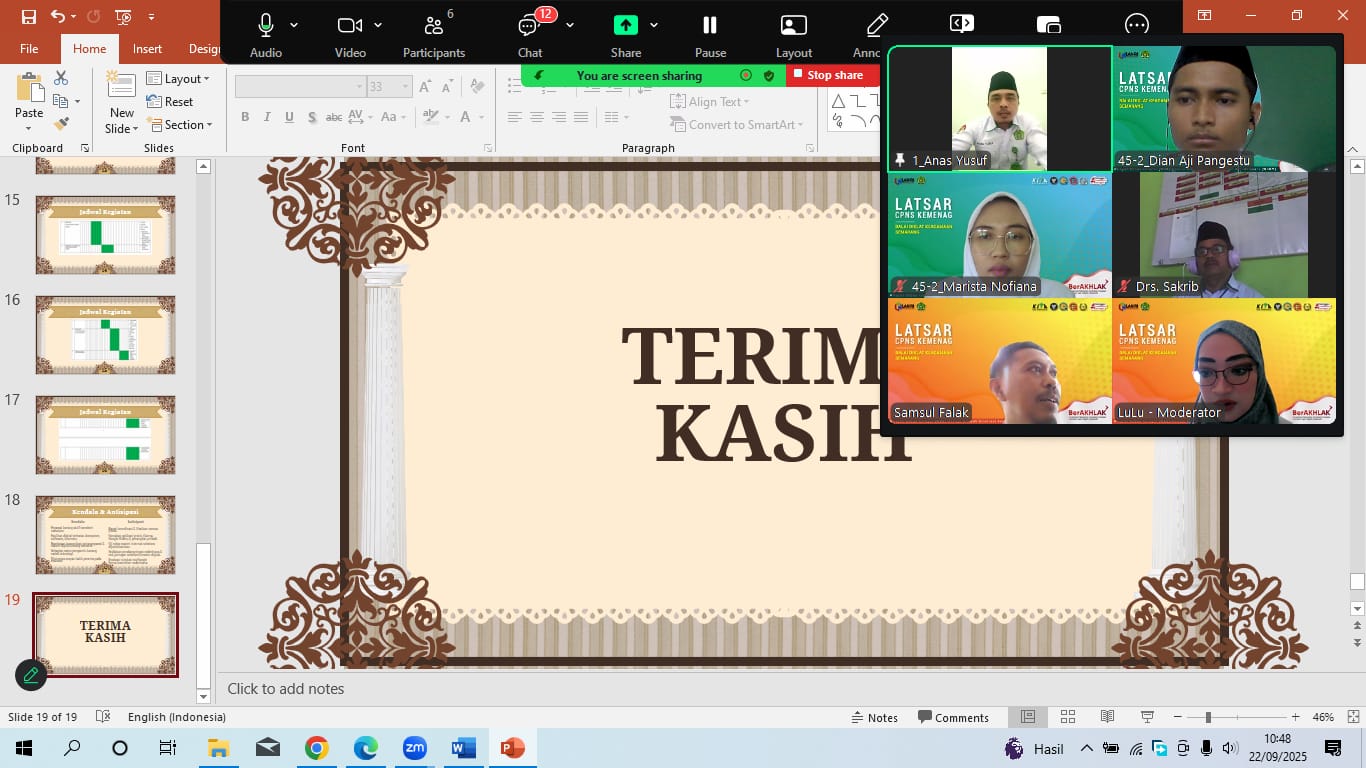Switch to the Insert ribbon tab
This screenshot has height=768, width=1366.
147,49
